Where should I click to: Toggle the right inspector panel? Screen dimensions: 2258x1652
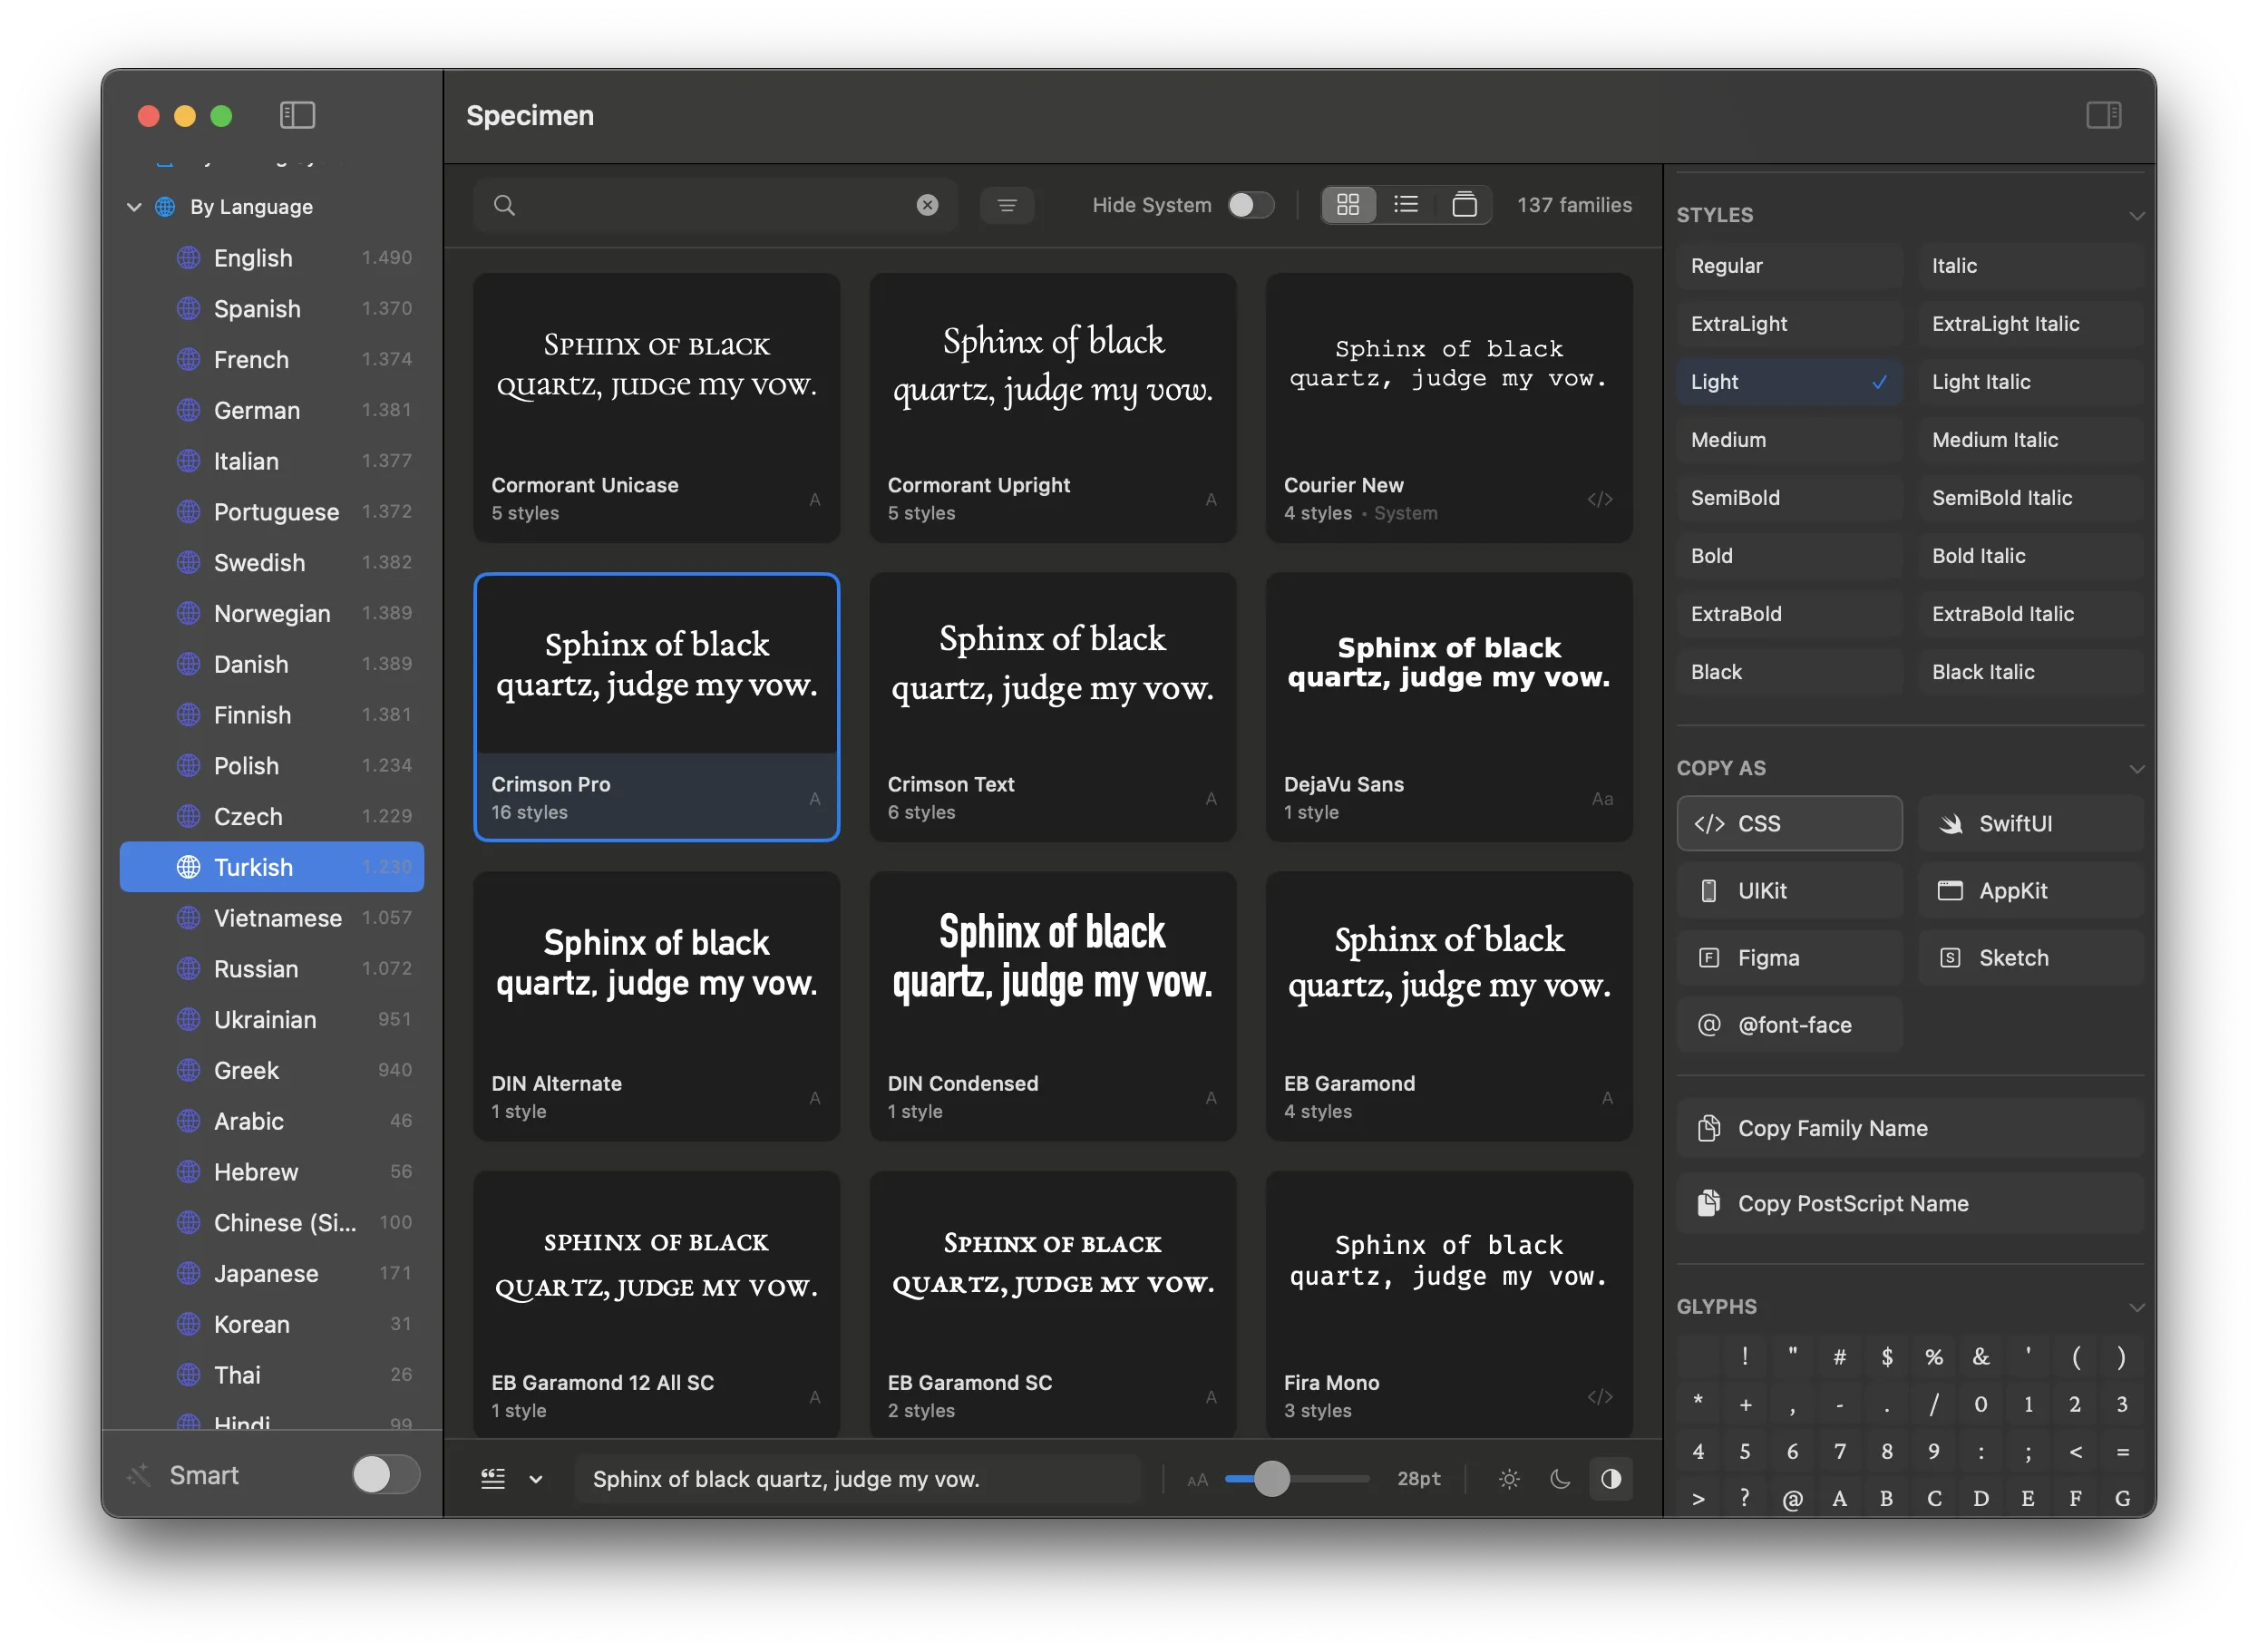2104,115
